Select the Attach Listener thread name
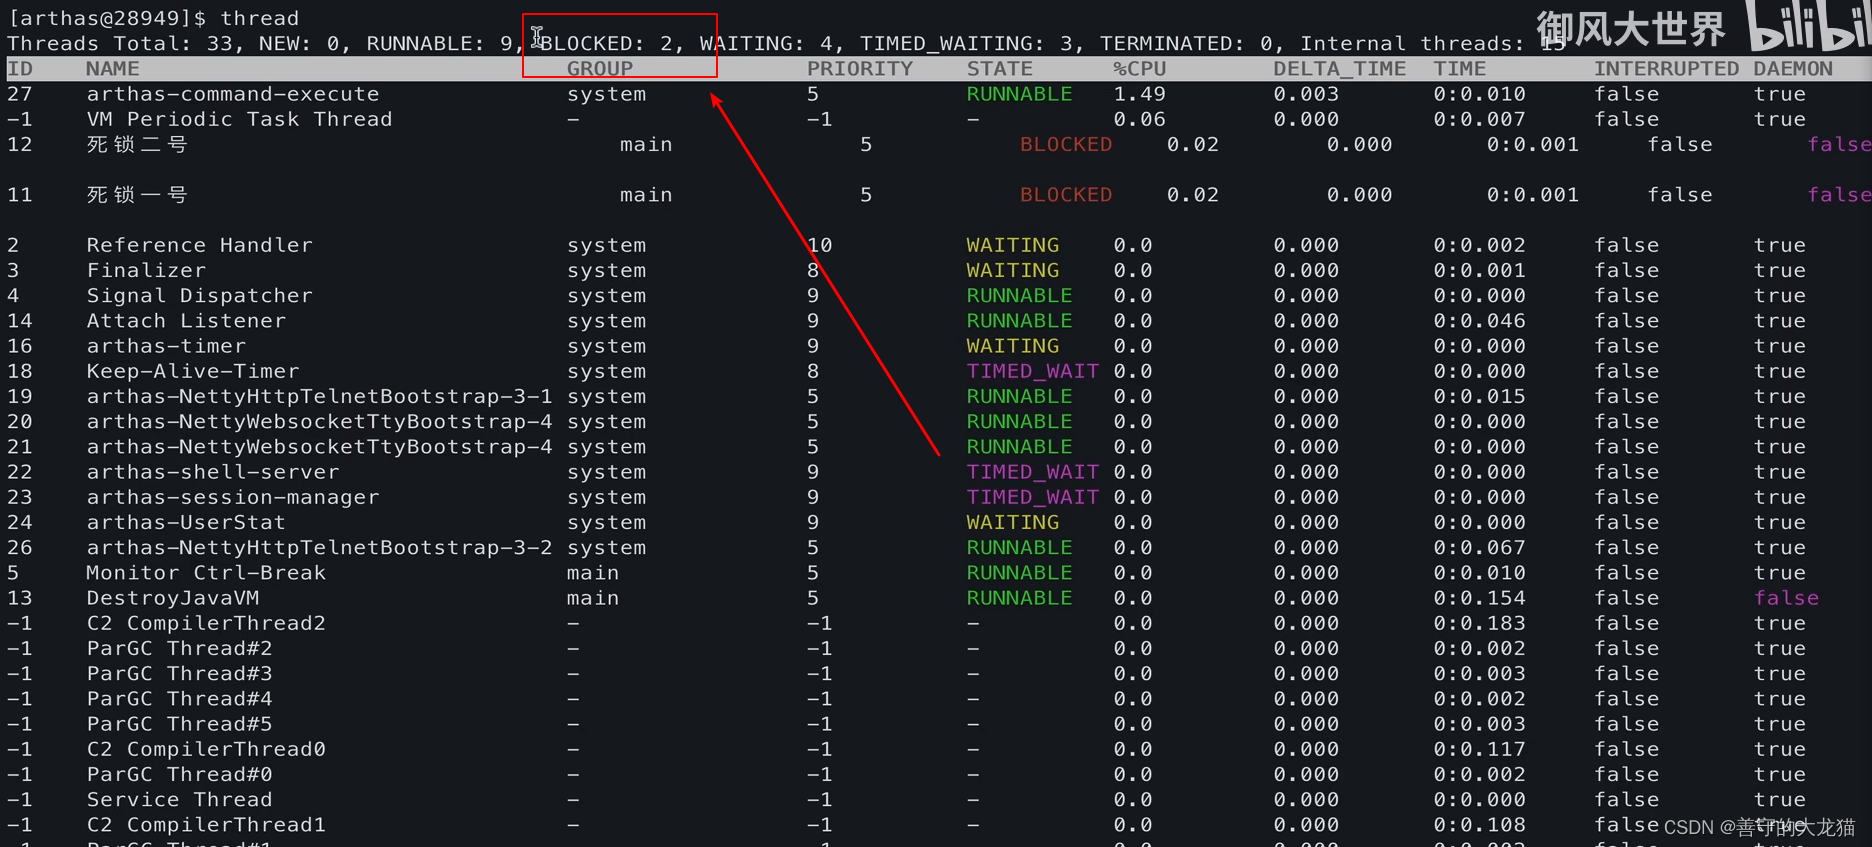Screen dimensions: 1872x847 [x=186, y=321]
